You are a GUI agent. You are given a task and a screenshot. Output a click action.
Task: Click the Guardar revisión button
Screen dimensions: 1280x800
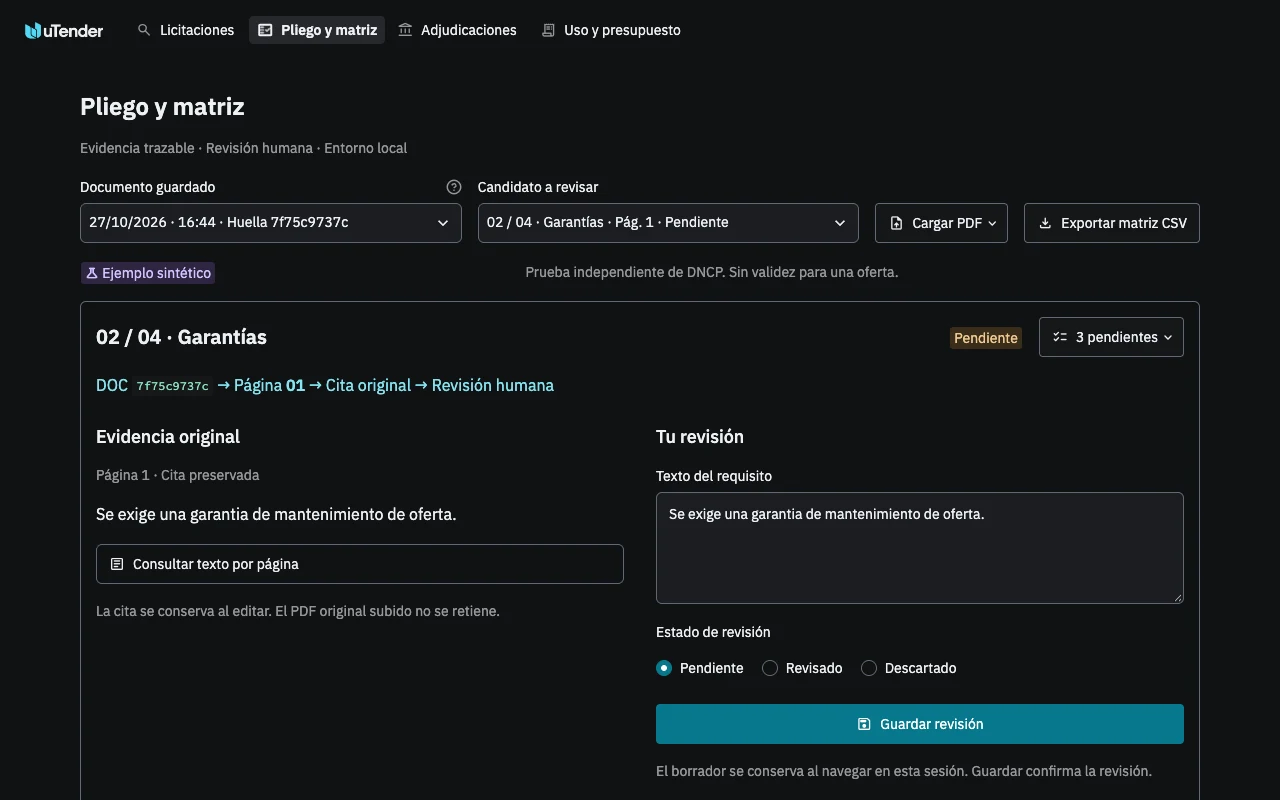click(x=920, y=724)
